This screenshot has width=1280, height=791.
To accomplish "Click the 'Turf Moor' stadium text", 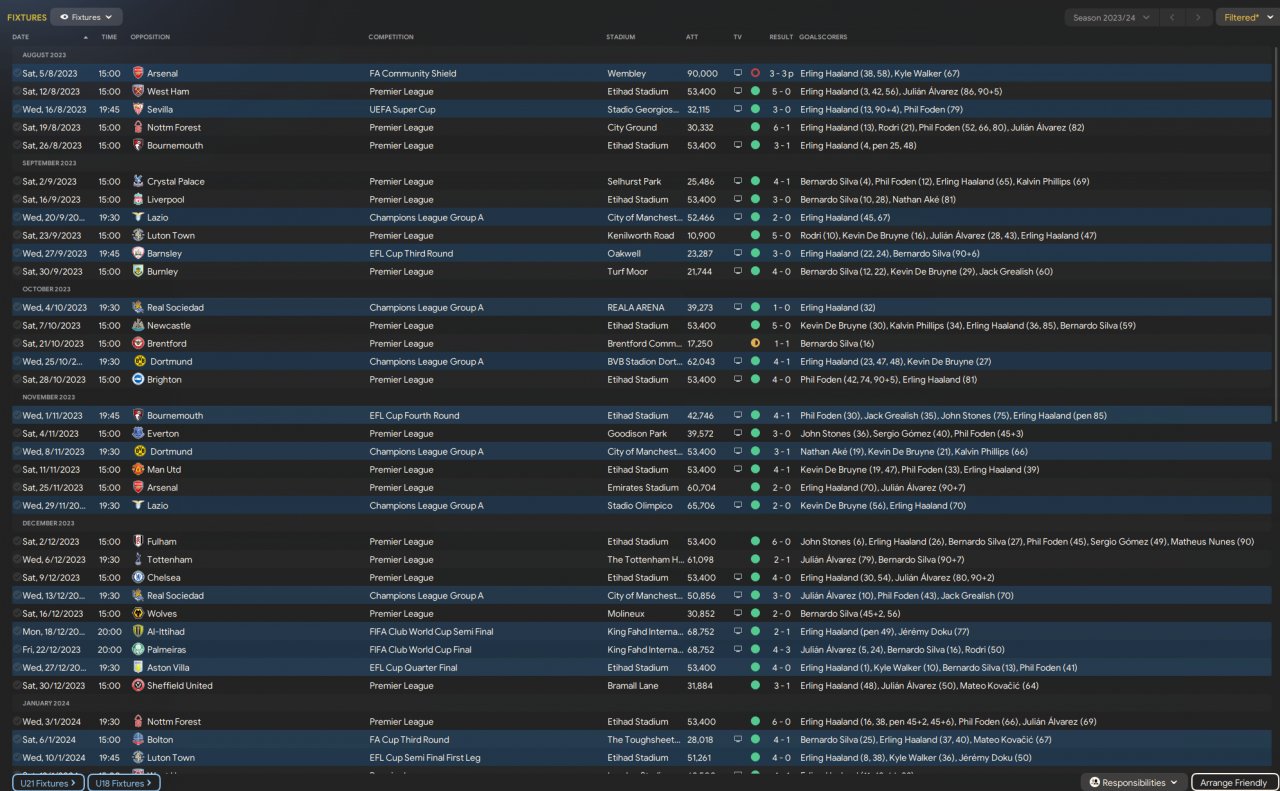I will [627, 271].
